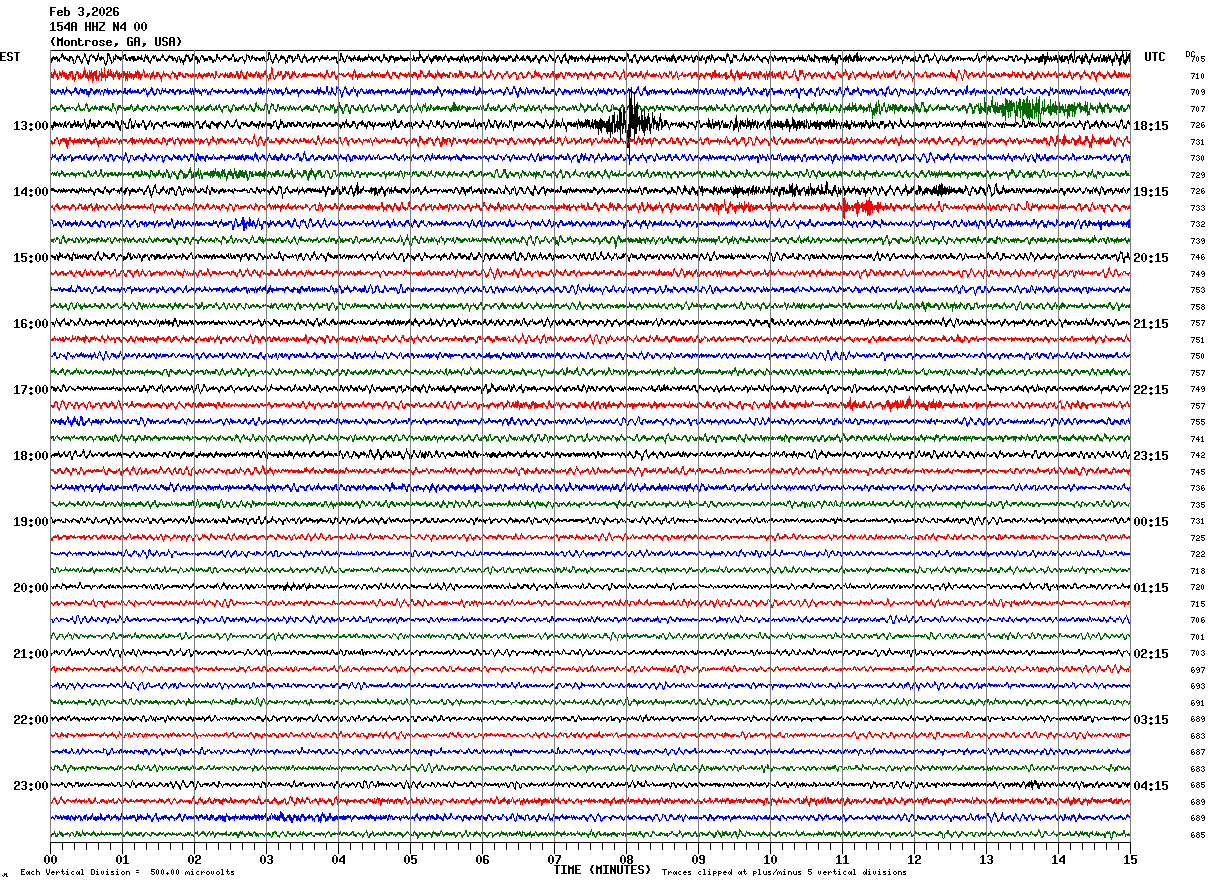This screenshot has height=886, width=1210.
Task: Click the 14:00 EST row label
Action: click(31, 192)
